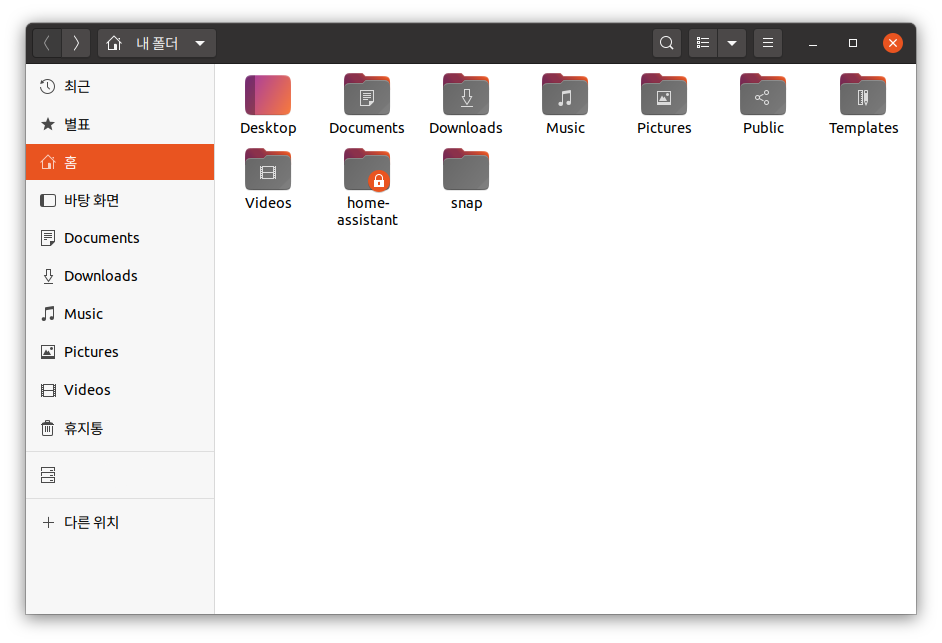This screenshot has width=942, height=643.
Task: Open Documents in the sidebar
Action: pos(120,238)
